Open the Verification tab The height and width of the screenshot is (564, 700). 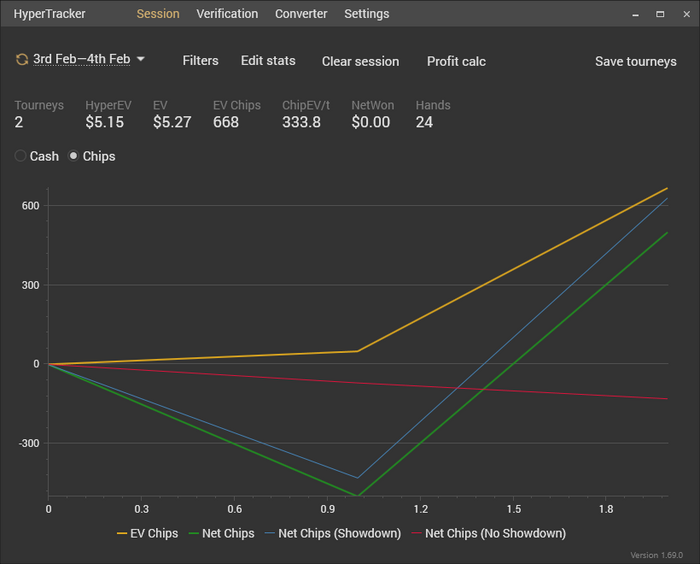click(x=227, y=14)
